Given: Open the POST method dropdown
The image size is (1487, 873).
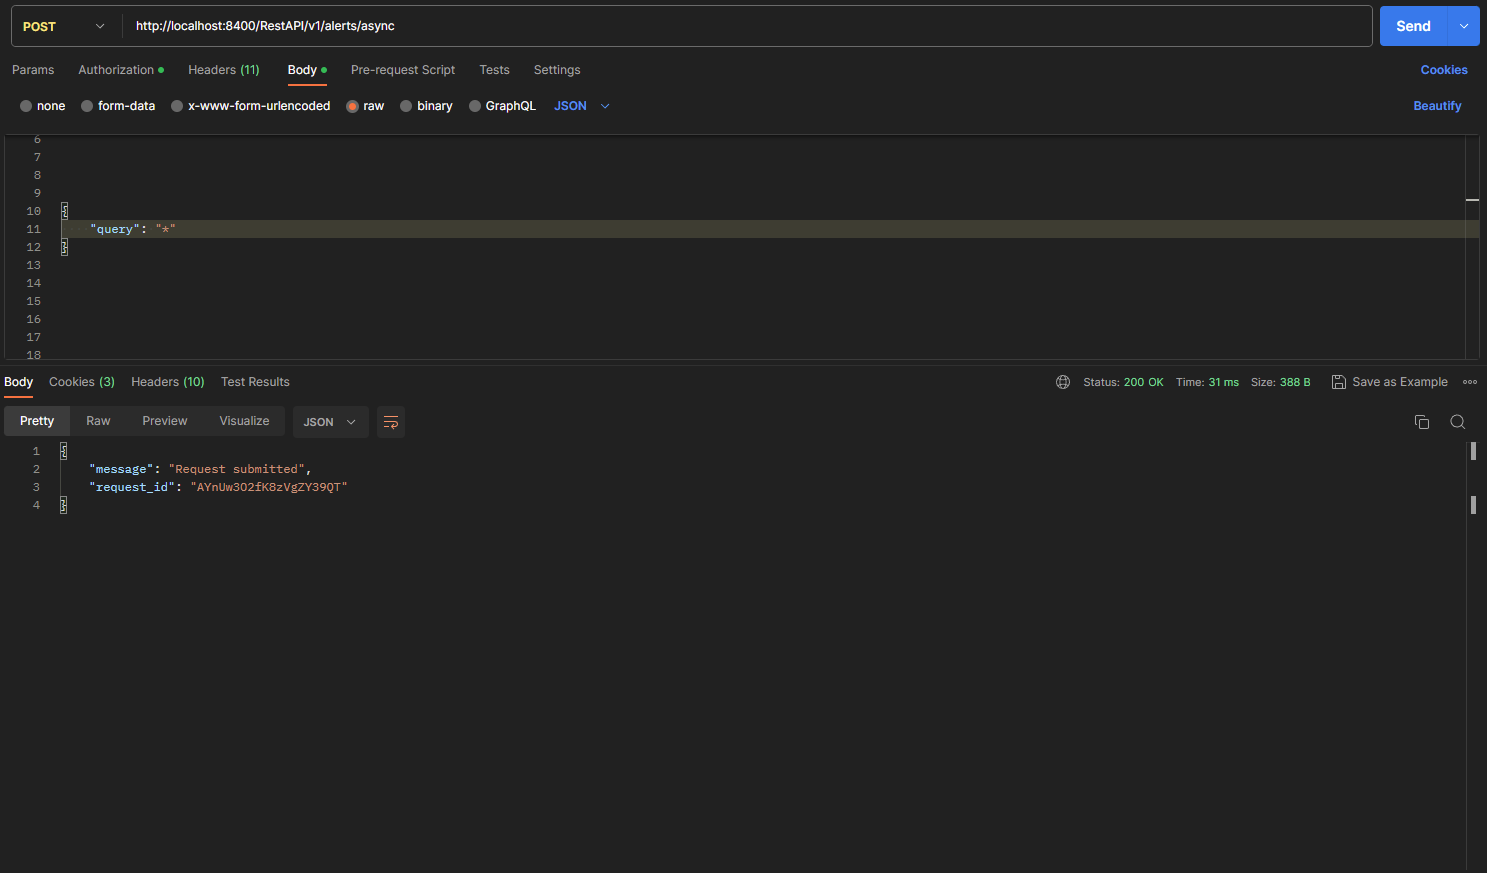Looking at the screenshot, I should tap(64, 25).
